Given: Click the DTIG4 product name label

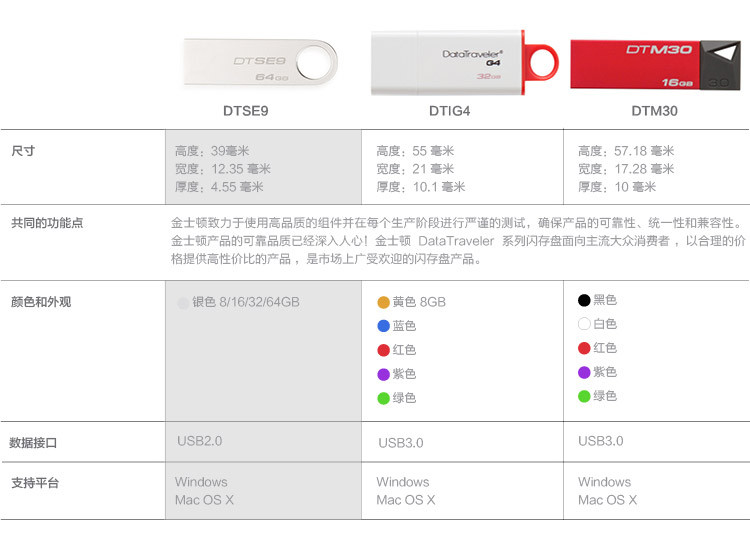Looking at the screenshot, I should point(449,111).
